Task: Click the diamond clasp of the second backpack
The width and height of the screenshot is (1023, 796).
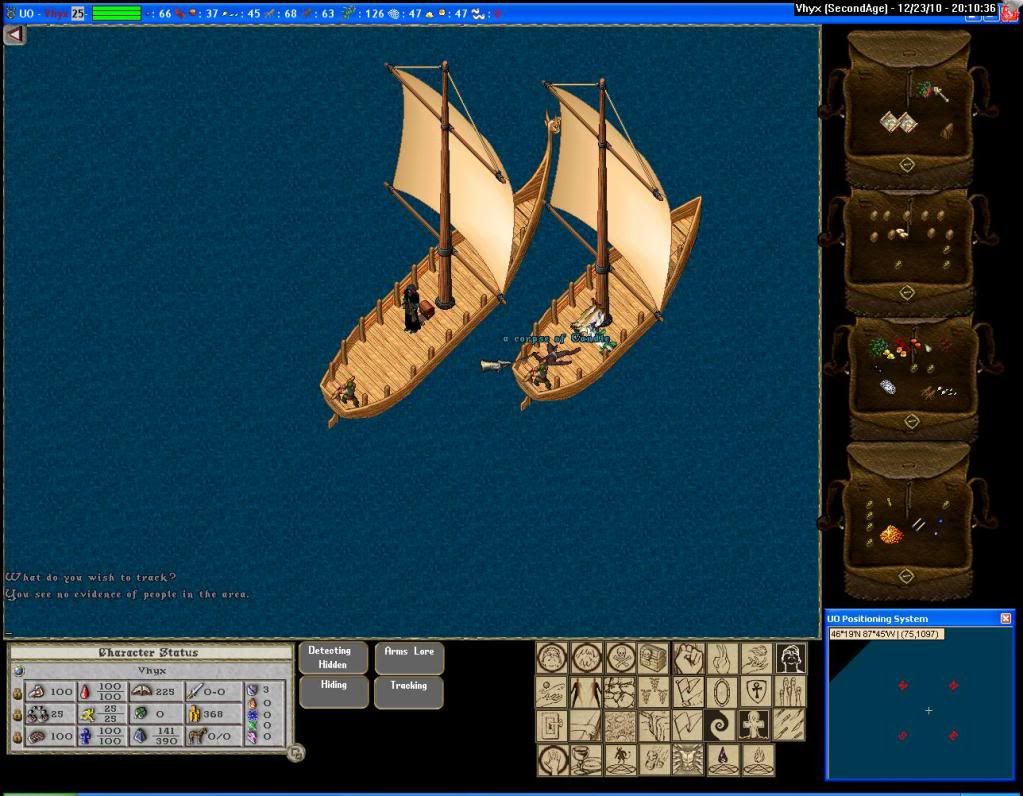Action: pos(908,293)
